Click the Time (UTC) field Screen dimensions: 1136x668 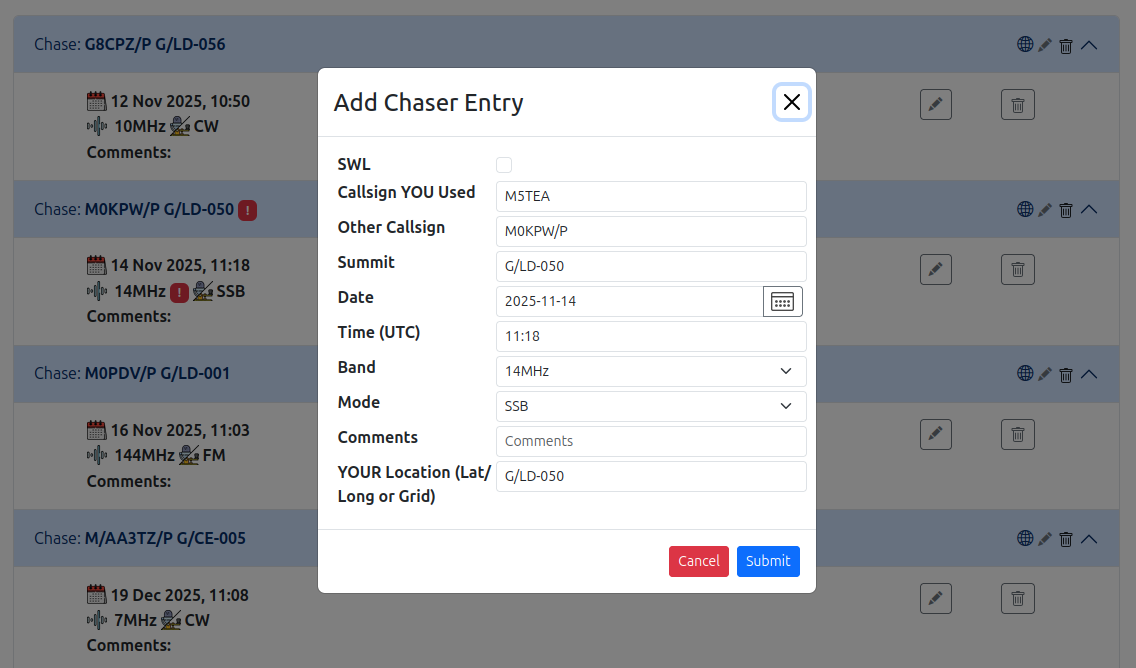click(x=651, y=336)
